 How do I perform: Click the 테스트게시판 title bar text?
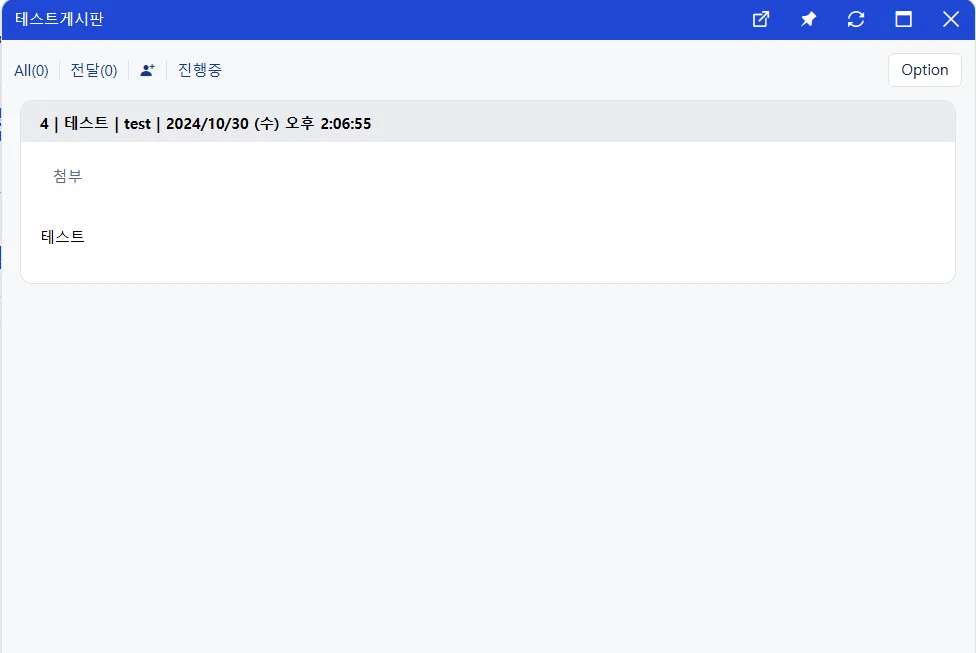pos(59,19)
